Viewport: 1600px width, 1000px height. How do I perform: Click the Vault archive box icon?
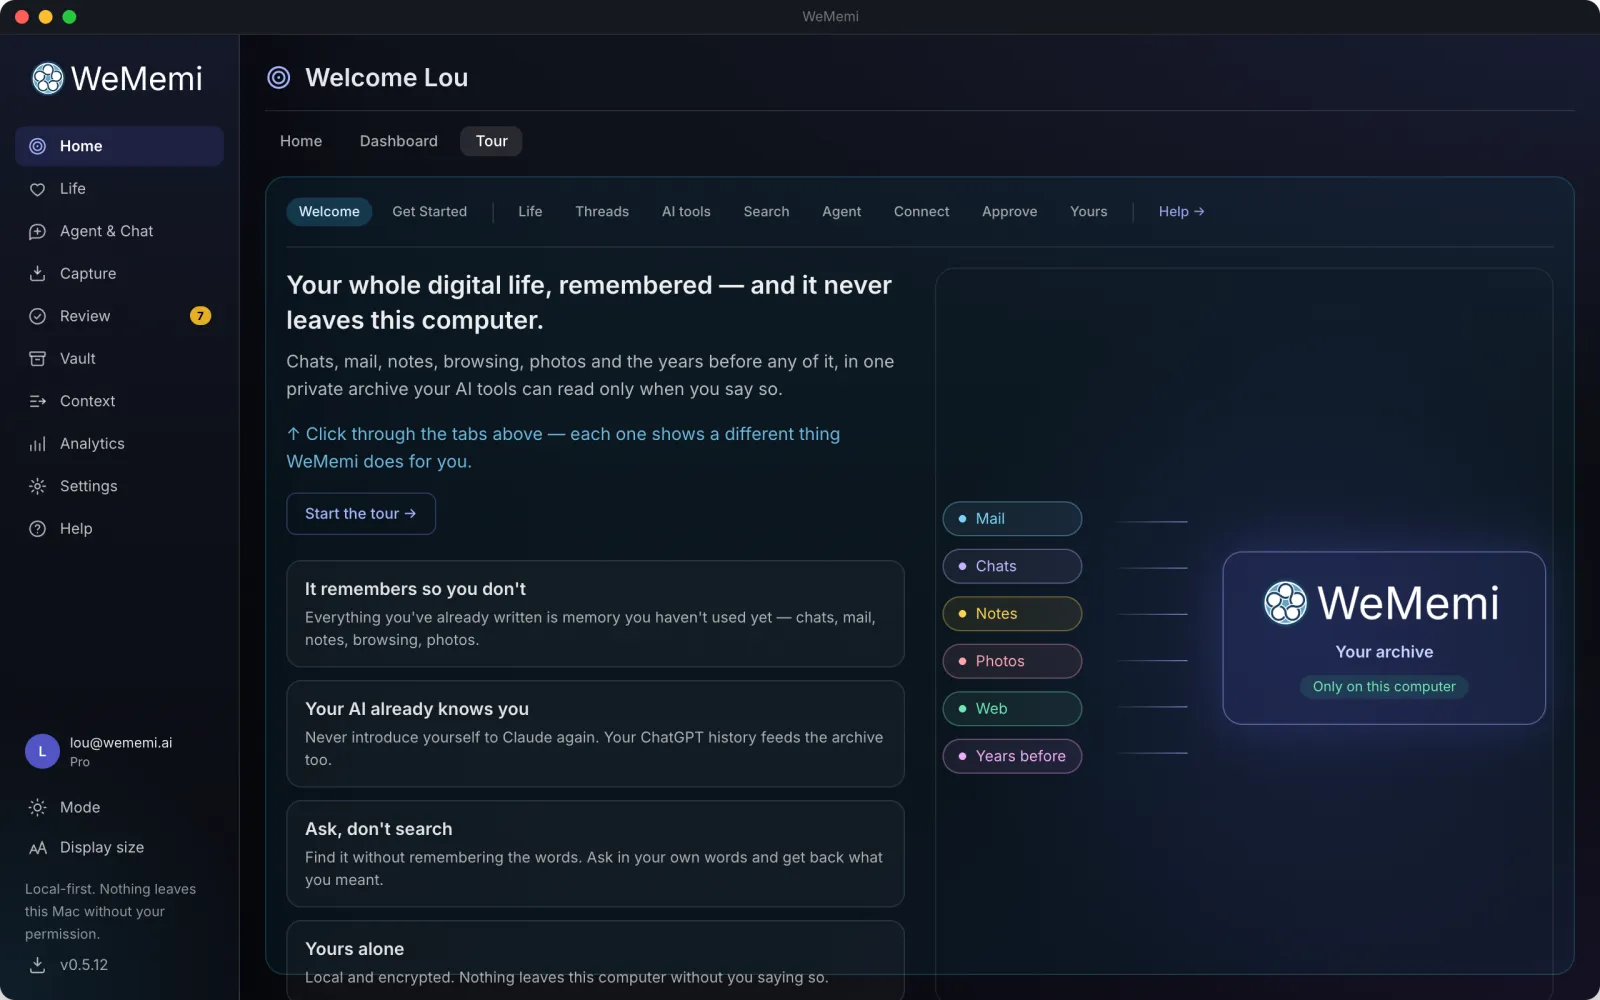click(37, 359)
